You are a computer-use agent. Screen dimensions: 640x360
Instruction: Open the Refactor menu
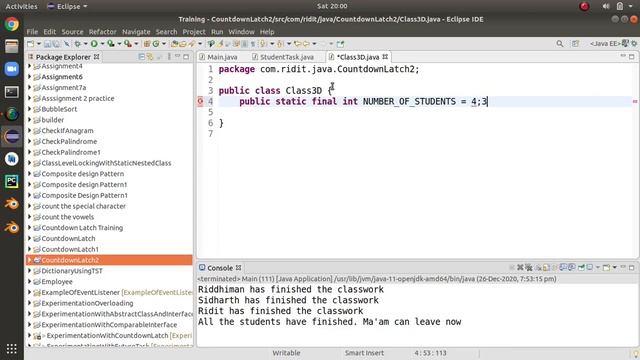click(102, 31)
